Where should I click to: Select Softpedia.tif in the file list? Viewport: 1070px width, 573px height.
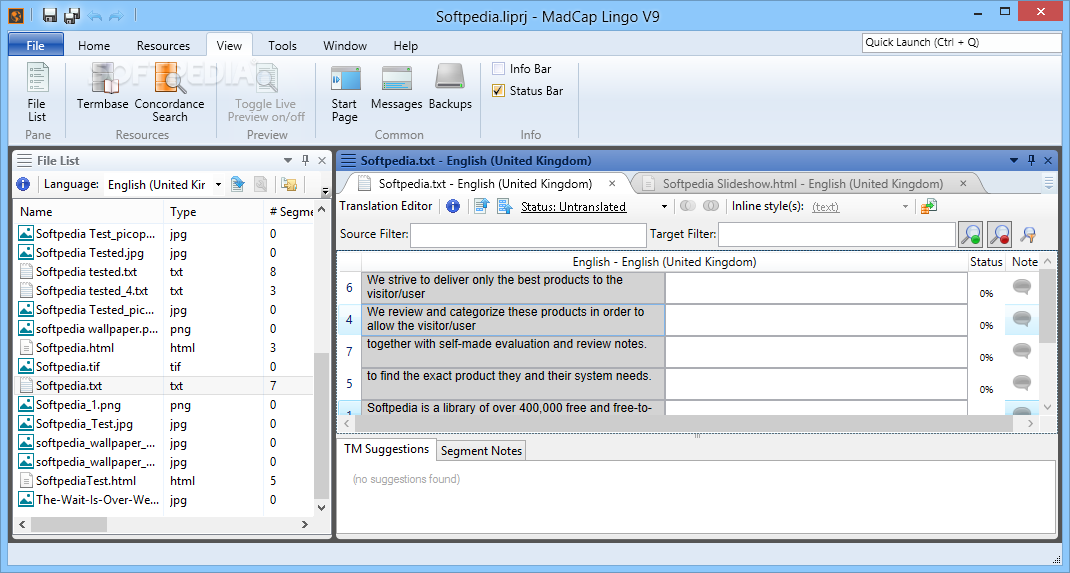pos(163,366)
